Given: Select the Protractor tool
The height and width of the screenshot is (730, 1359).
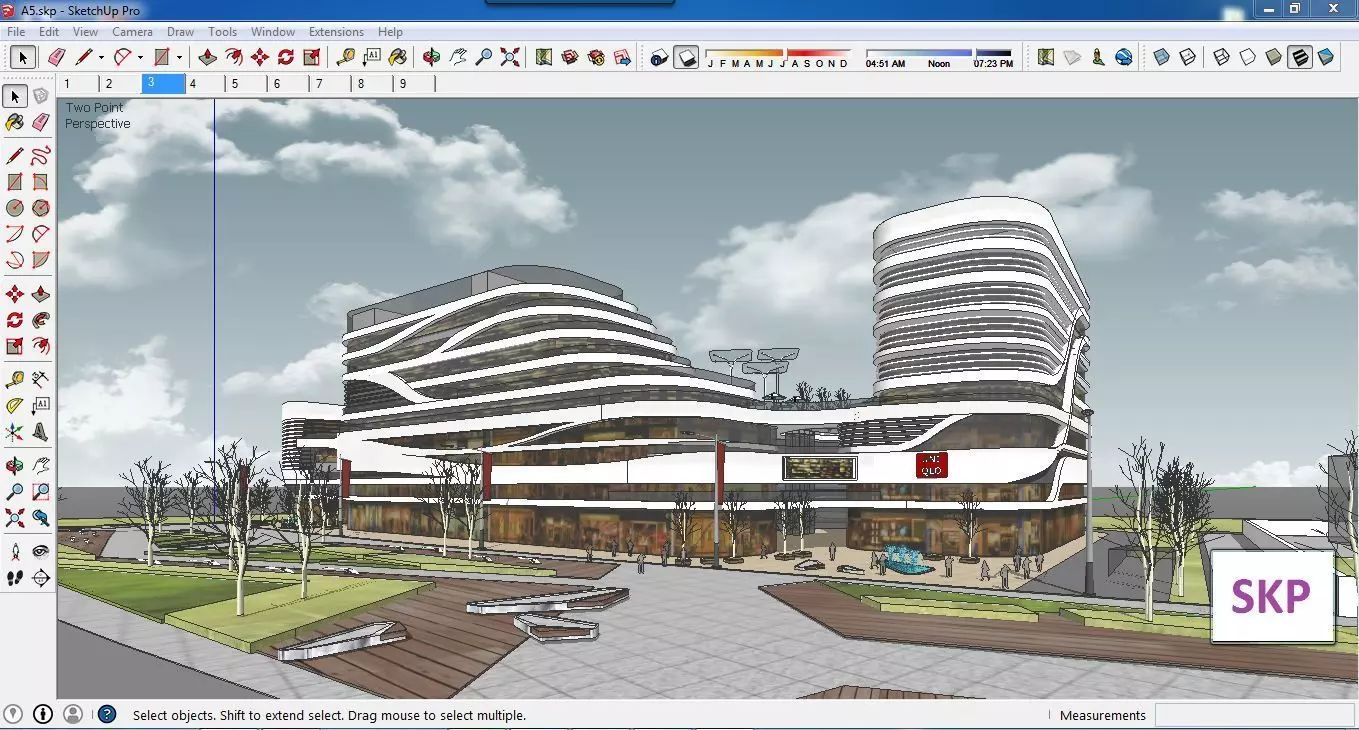Looking at the screenshot, I should pos(15,406).
